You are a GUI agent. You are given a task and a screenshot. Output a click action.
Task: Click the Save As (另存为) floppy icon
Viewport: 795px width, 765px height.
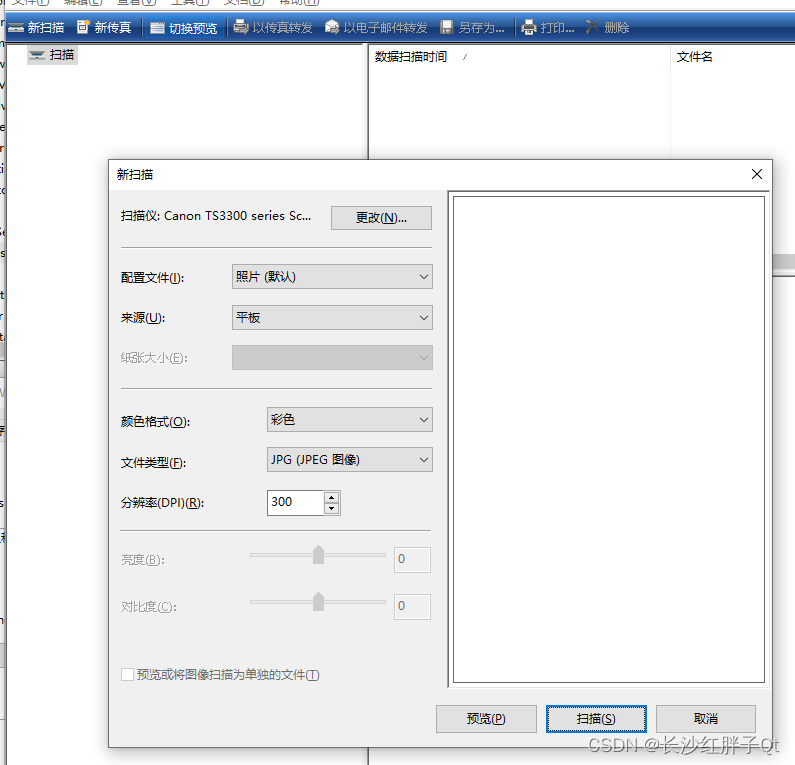tap(447, 27)
